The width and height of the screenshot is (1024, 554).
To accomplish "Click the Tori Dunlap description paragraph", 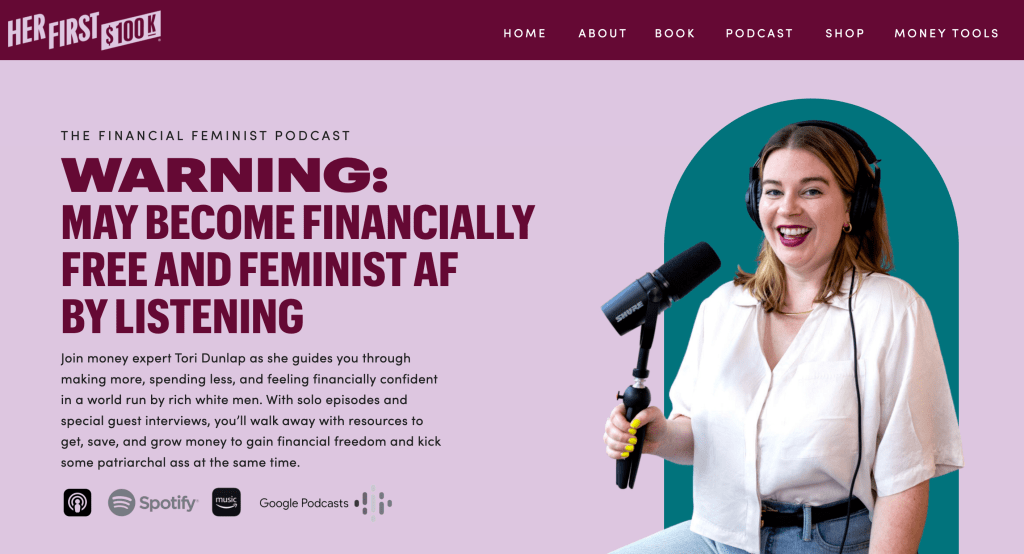I will [x=251, y=410].
